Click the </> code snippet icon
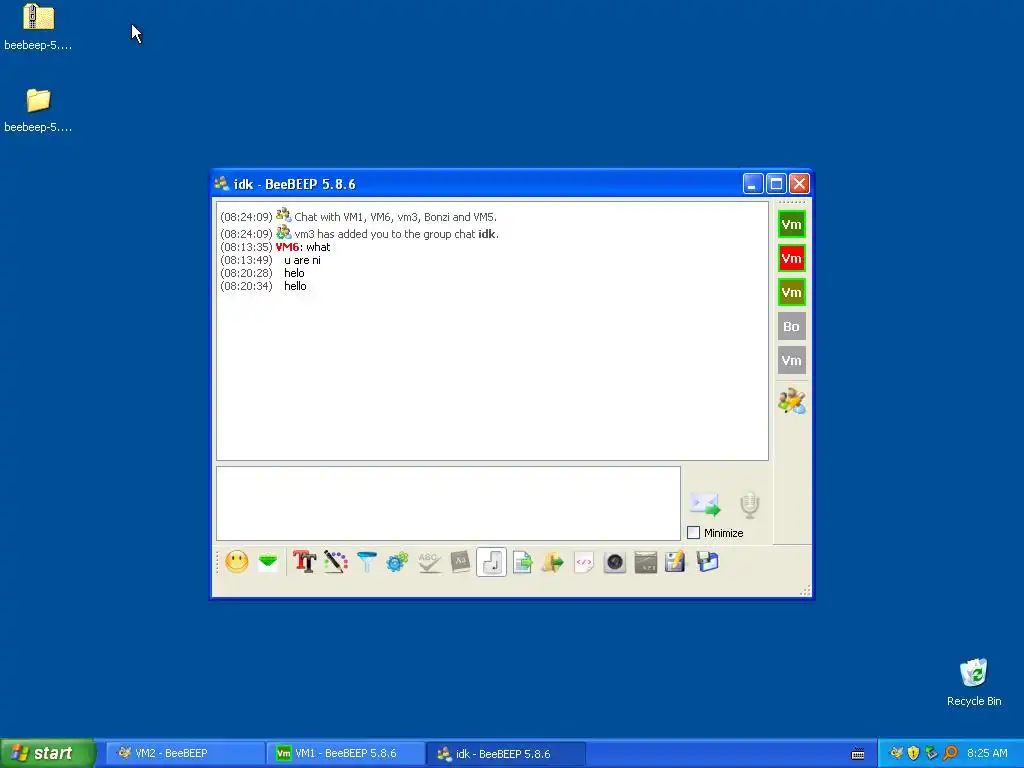This screenshot has width=1024, height=768. (x=583, y=562)
